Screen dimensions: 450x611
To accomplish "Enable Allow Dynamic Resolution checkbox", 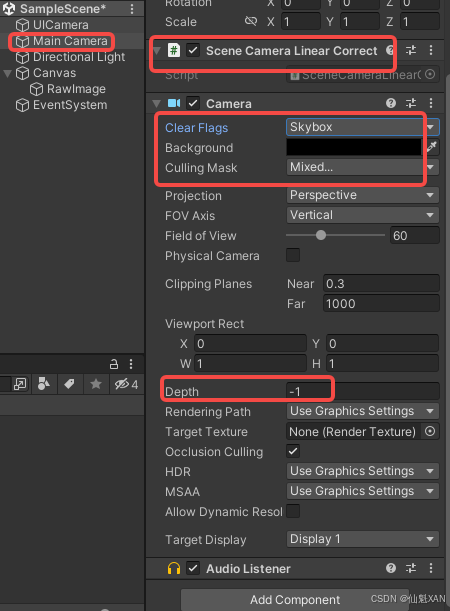I will pyautogui.click(x=293, y=511).
